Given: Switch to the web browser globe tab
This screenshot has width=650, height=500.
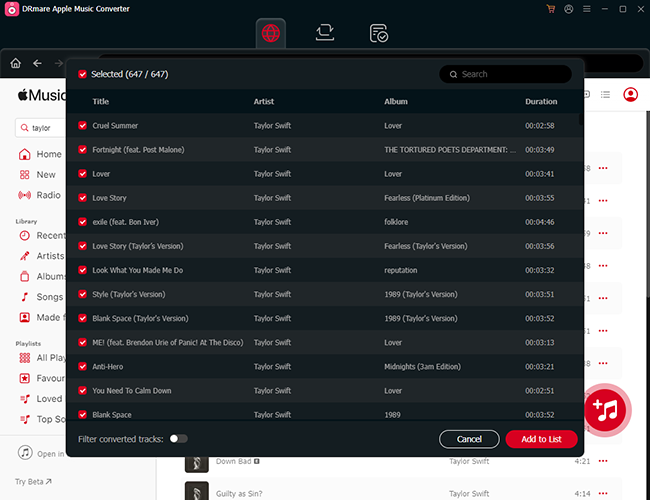Looking at the screenshot, I should [x=271, y=33].
